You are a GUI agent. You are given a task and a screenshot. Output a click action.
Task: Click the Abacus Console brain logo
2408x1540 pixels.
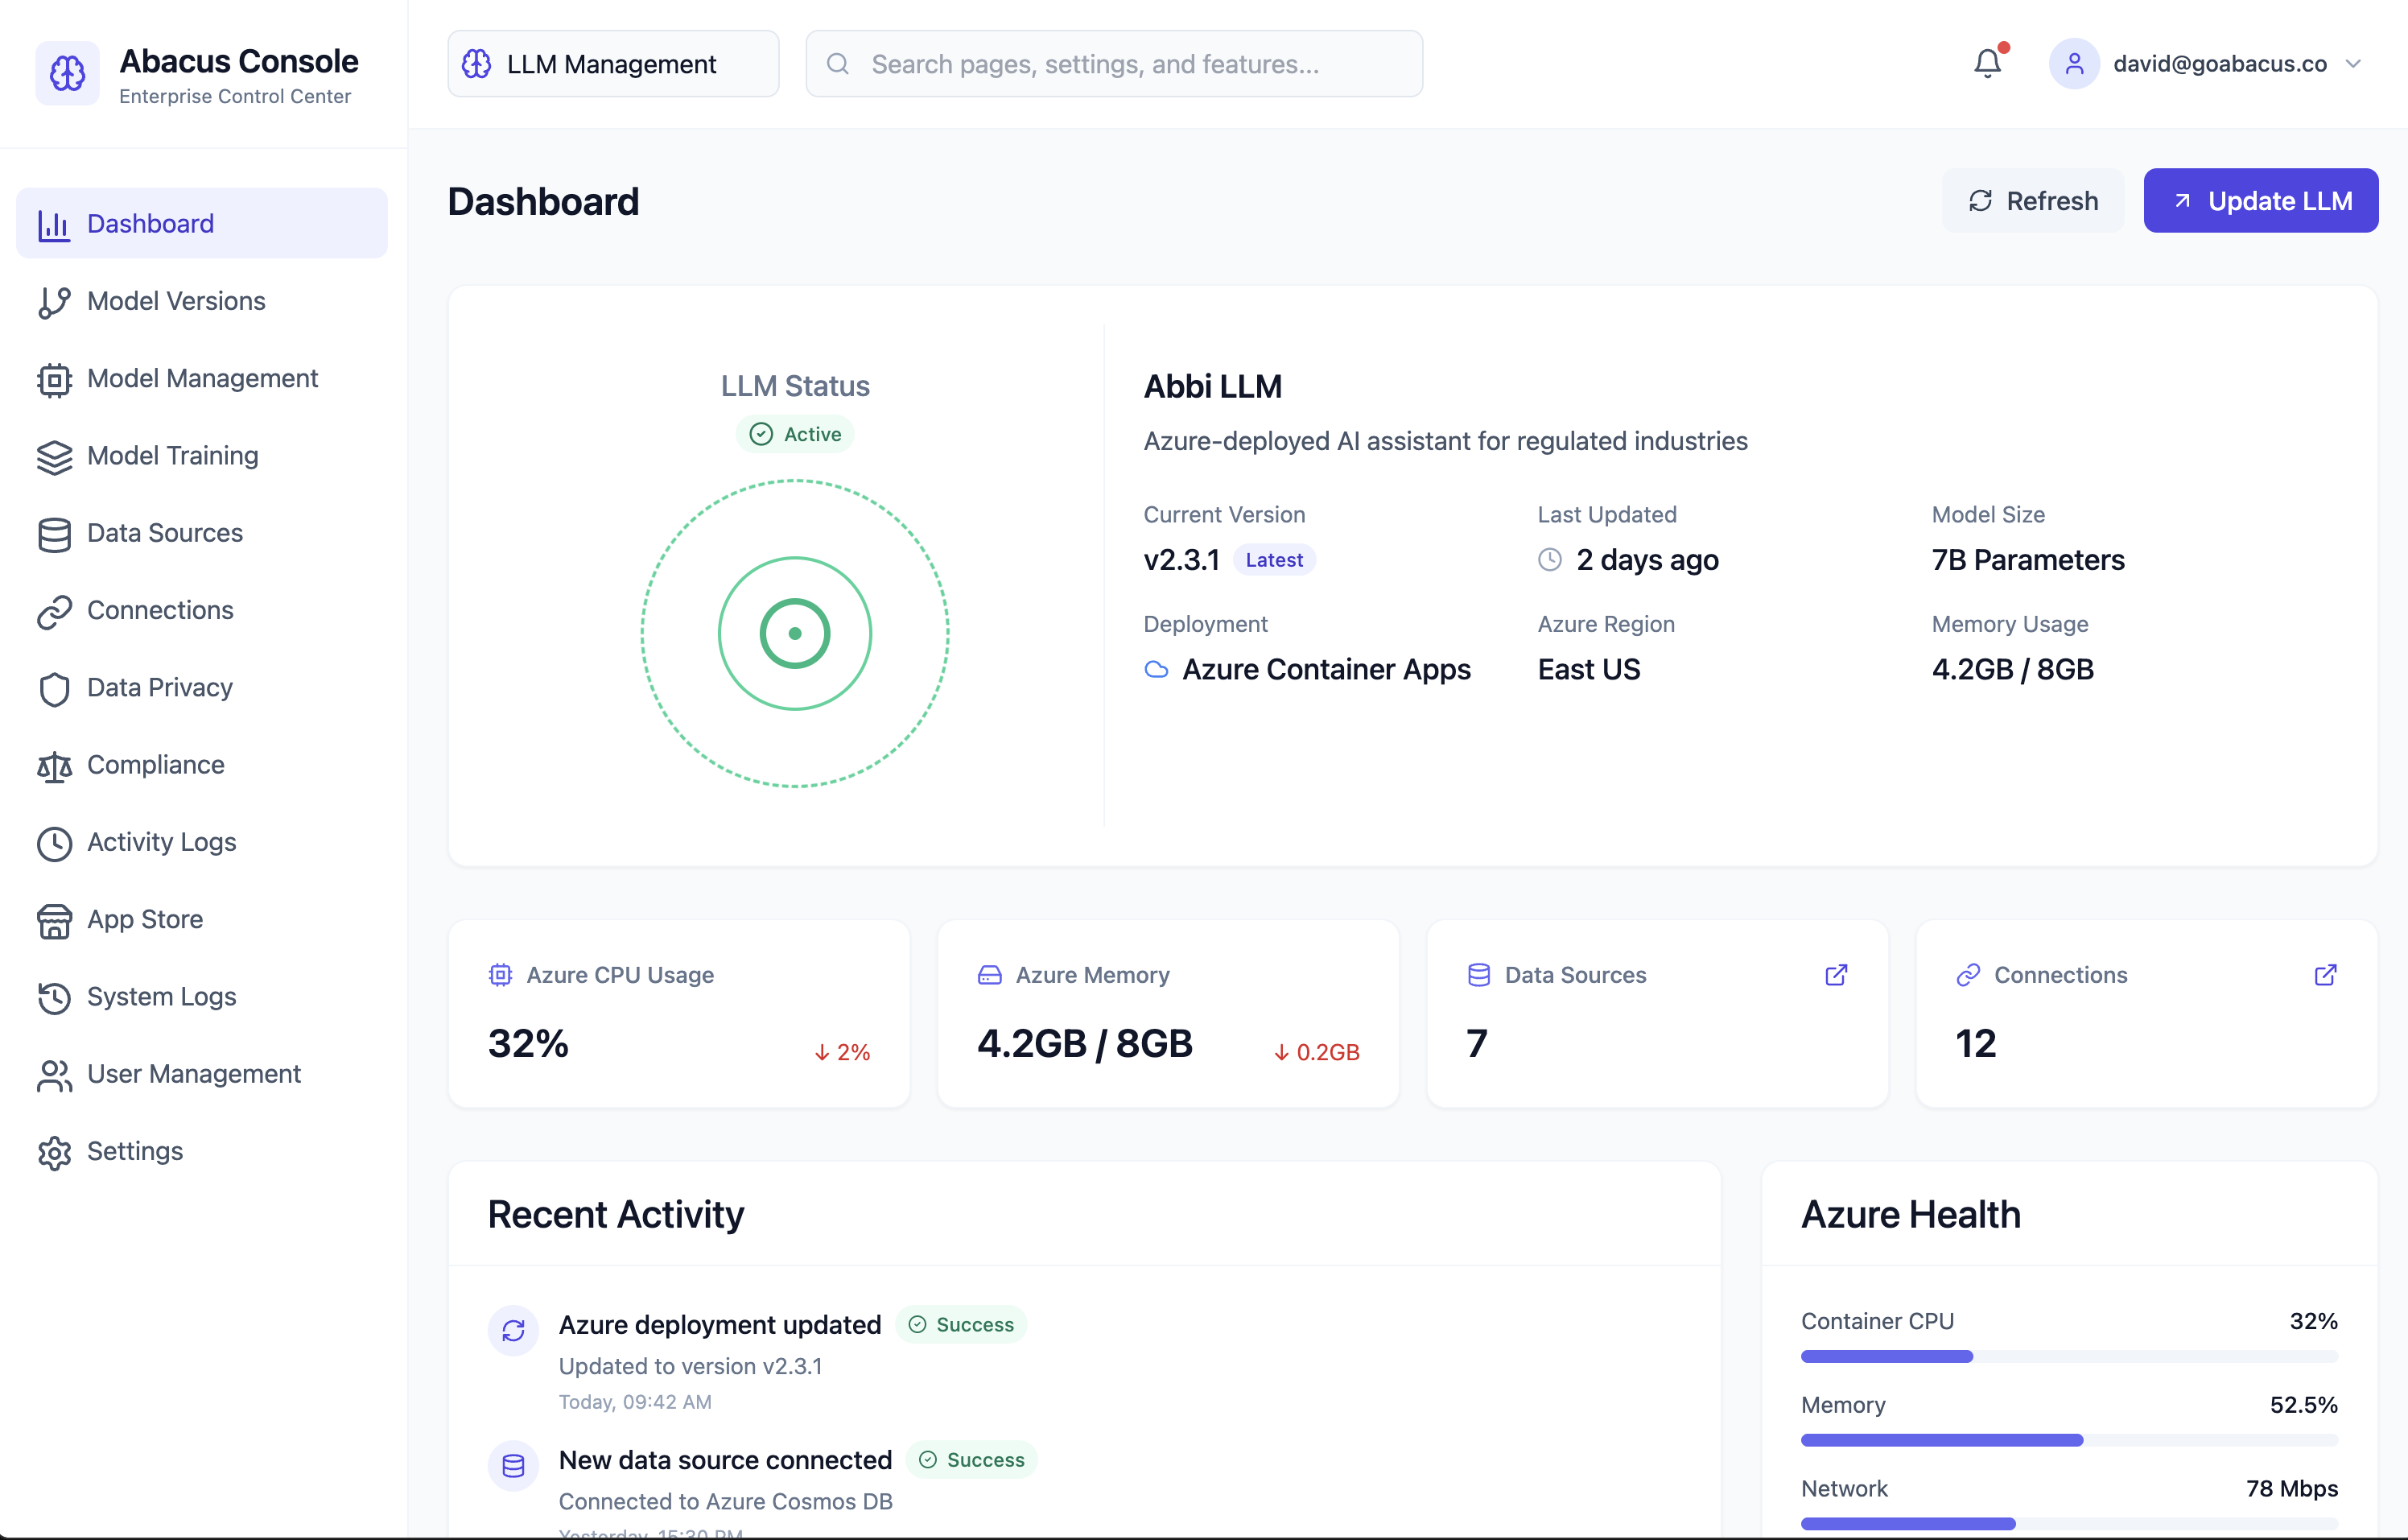point(66,72)
